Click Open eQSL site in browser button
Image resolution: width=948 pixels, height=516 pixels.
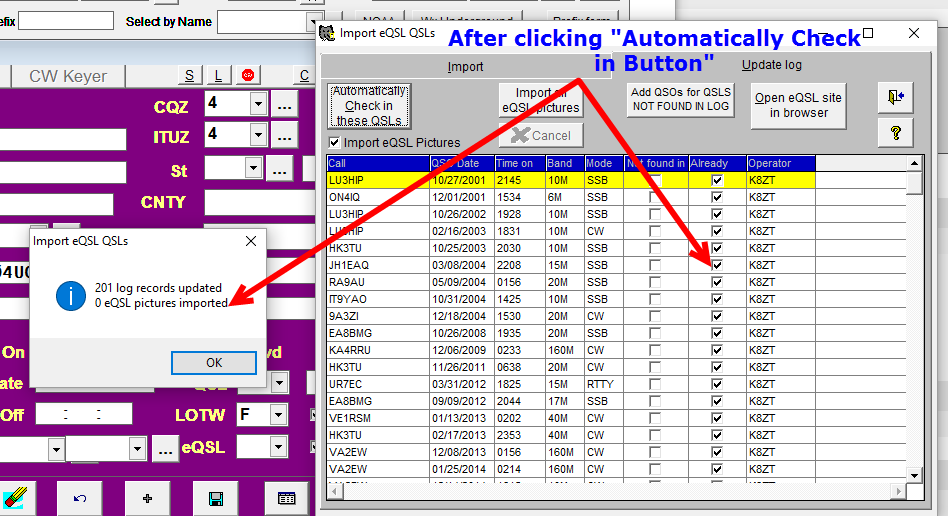pos(798,105)
